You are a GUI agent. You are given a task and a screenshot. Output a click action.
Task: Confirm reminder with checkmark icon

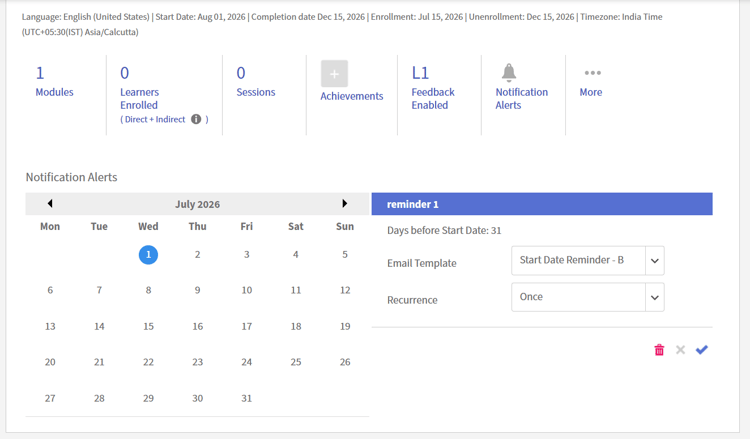coord(702,350)
